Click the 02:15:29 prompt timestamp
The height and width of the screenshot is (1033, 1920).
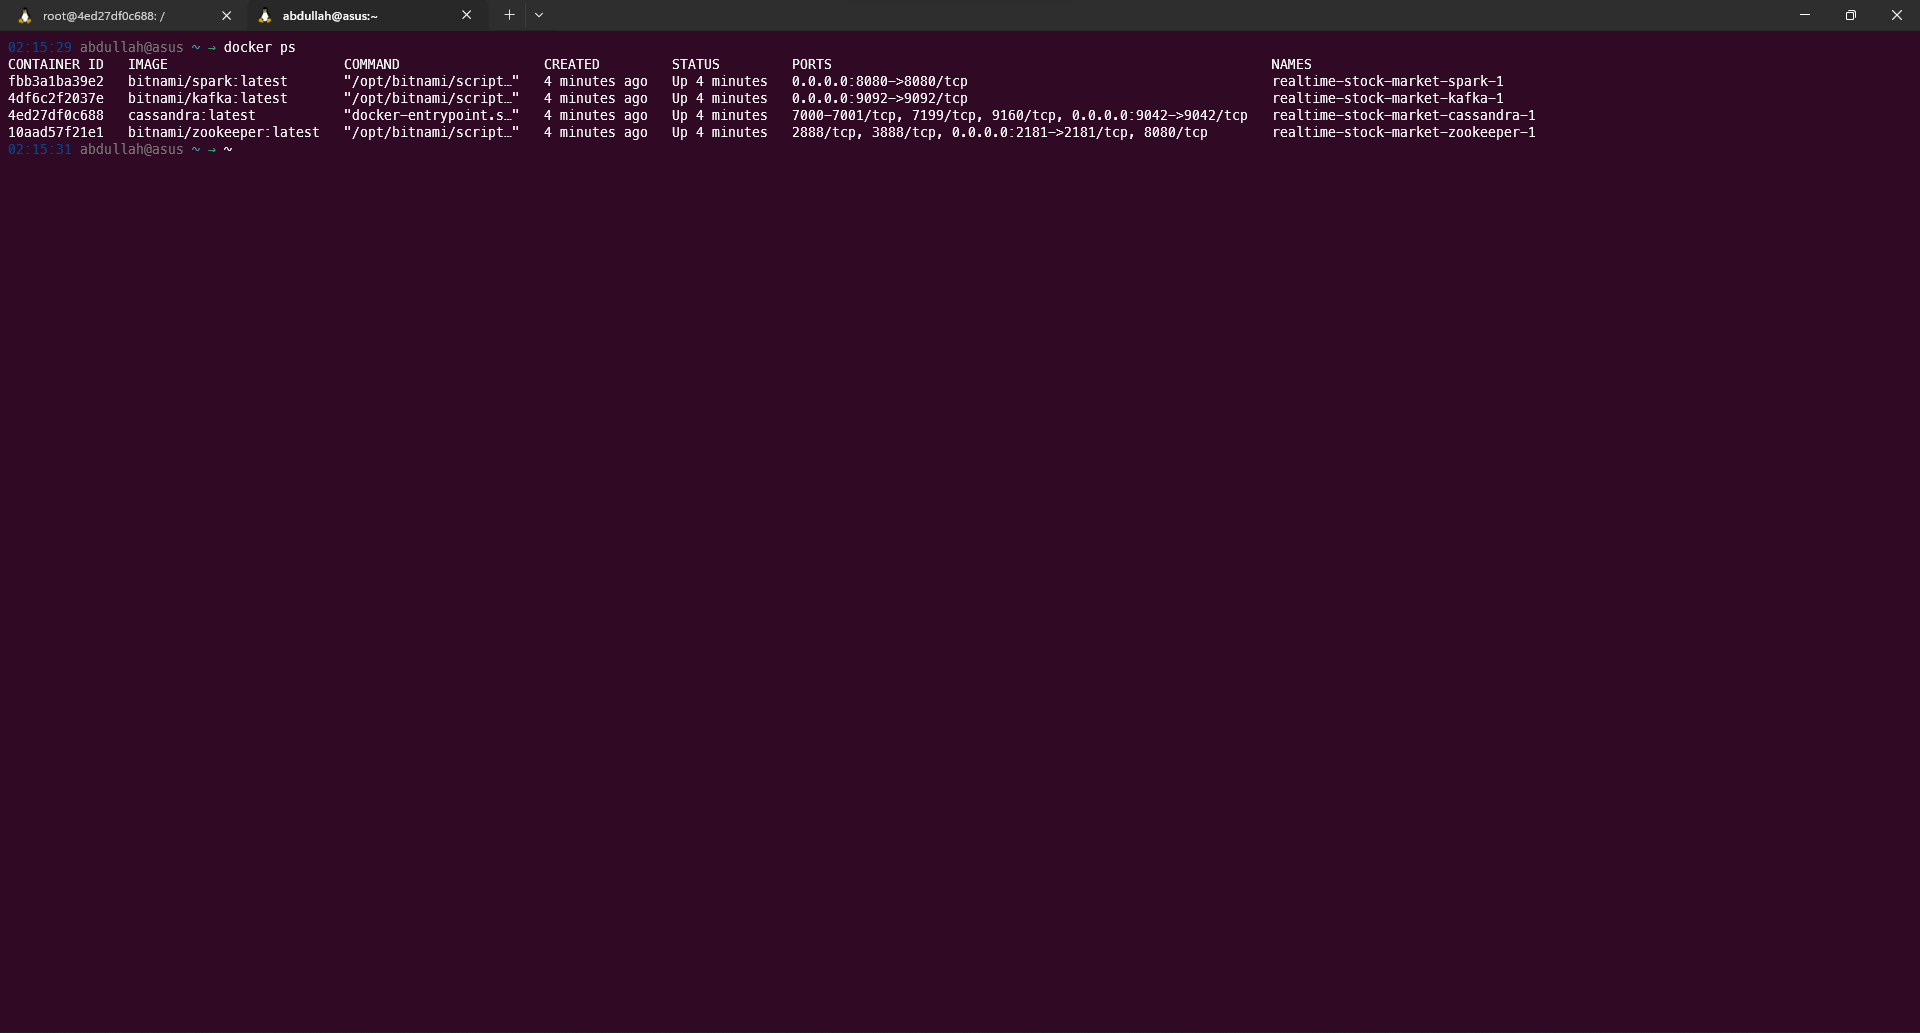40,47
